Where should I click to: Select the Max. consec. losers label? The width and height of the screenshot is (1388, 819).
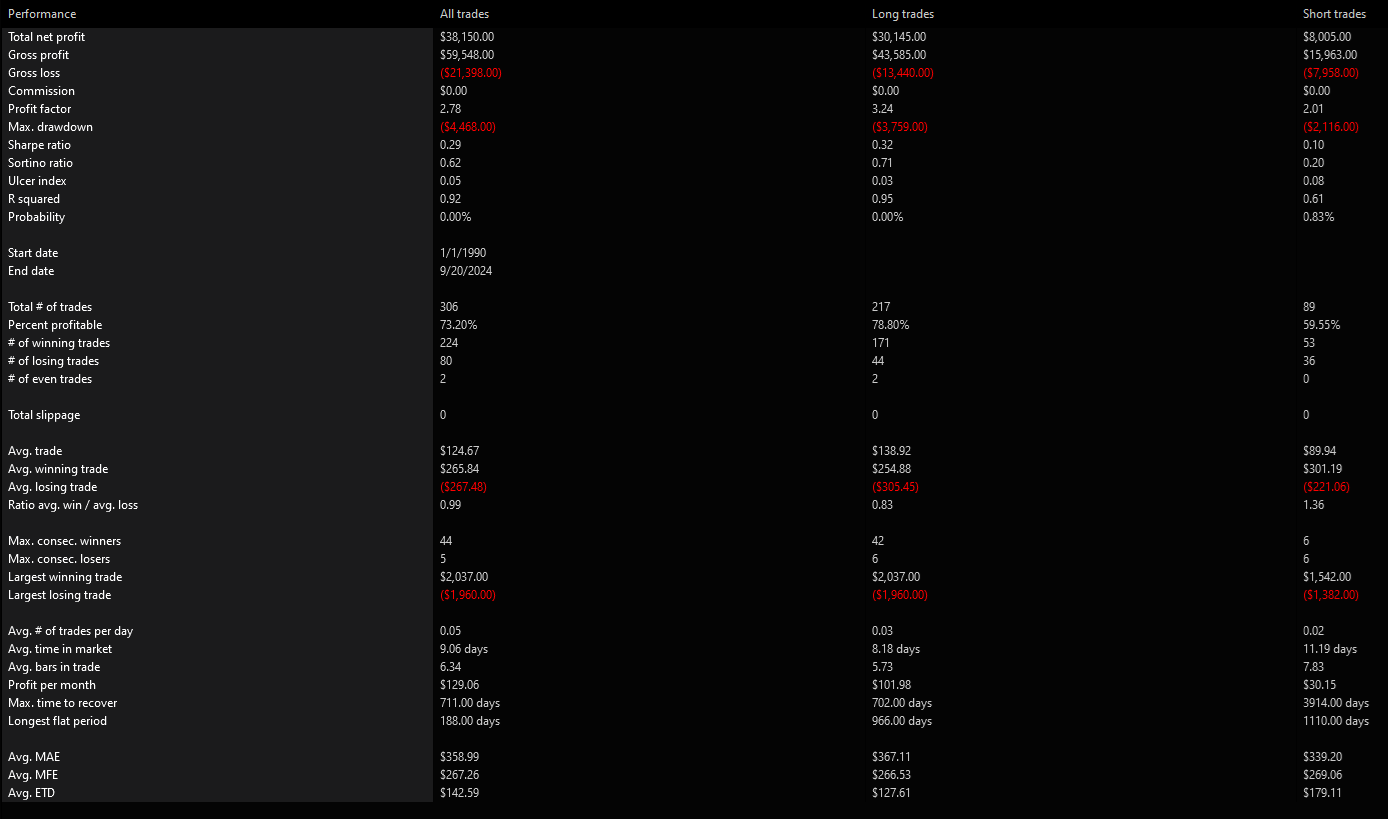click(x=59, y=559)
